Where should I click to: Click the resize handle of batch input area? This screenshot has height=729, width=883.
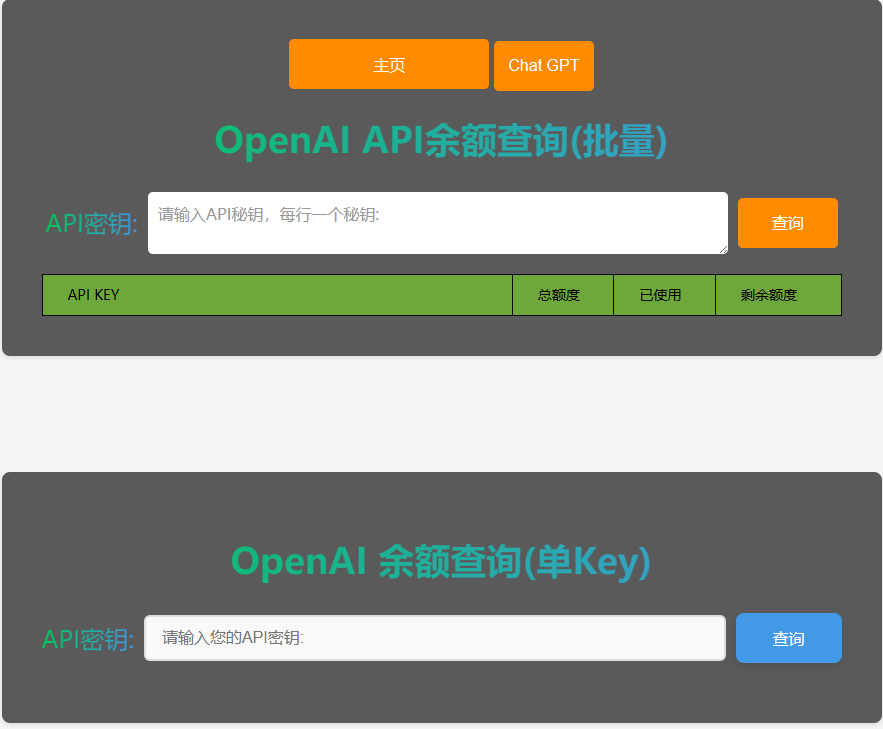(x=723, y=249)
